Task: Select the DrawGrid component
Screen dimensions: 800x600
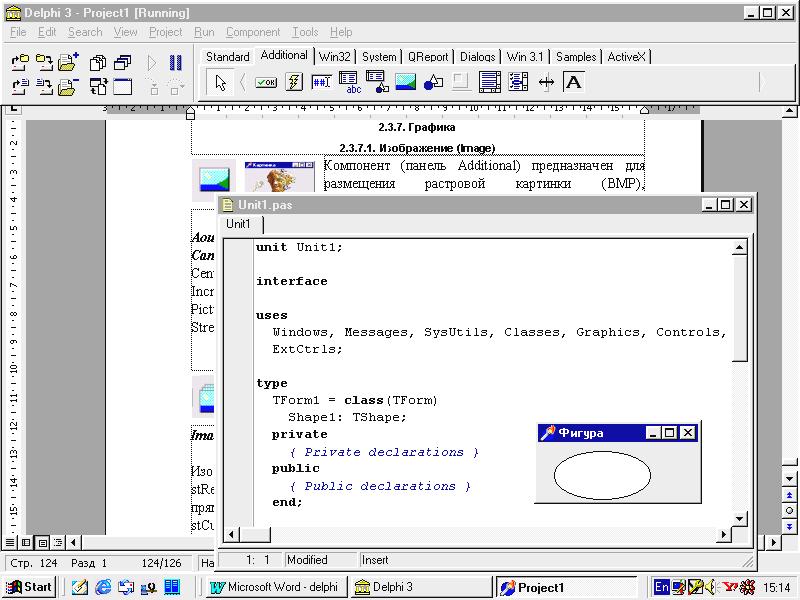Action: [x=377, y=82]
